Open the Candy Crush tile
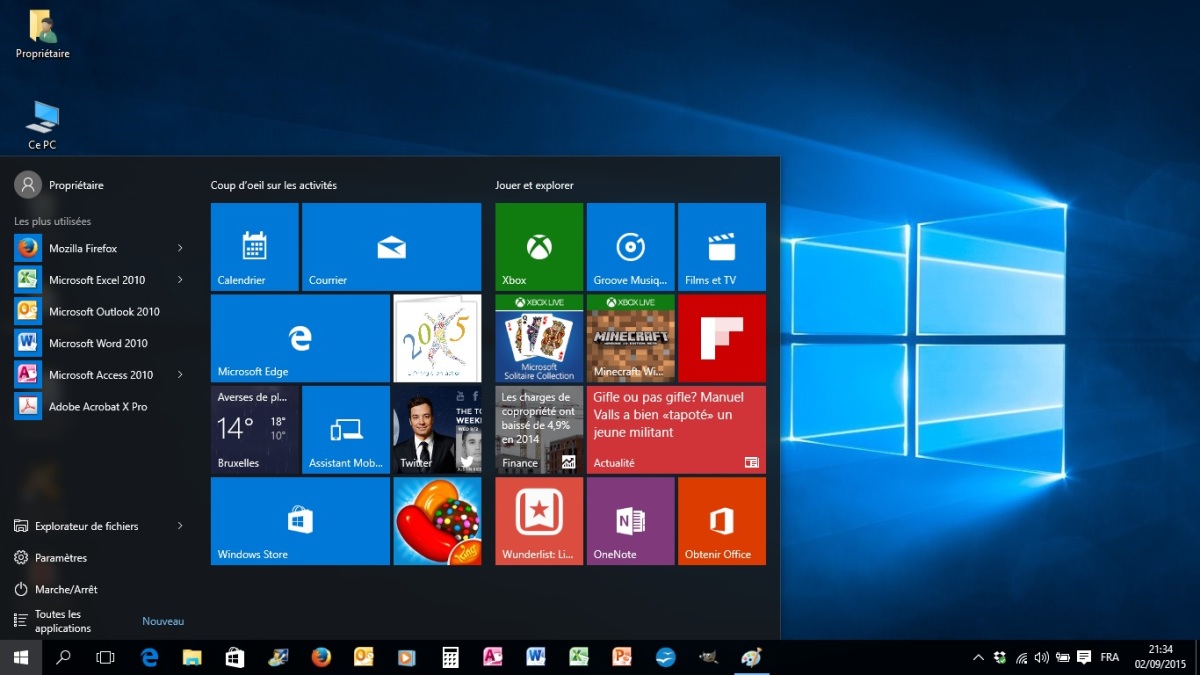Image resolution: width=1200 pixels, height=675 pixels. coord(437,521)
